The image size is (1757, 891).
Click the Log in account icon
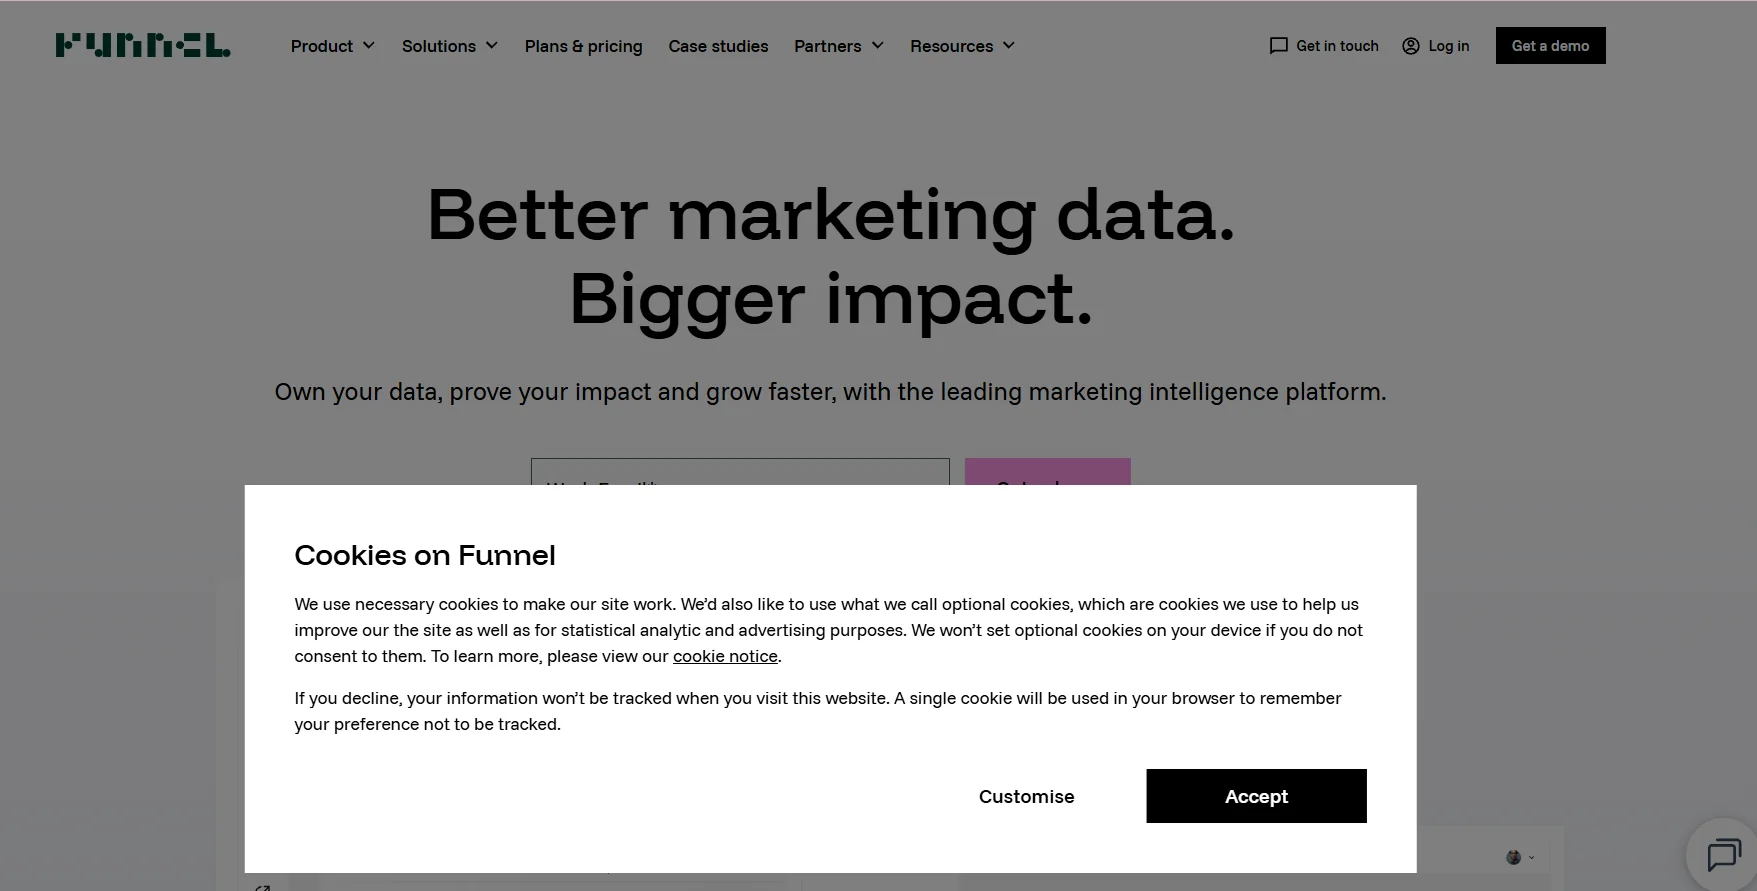(x=1410, y=45)
